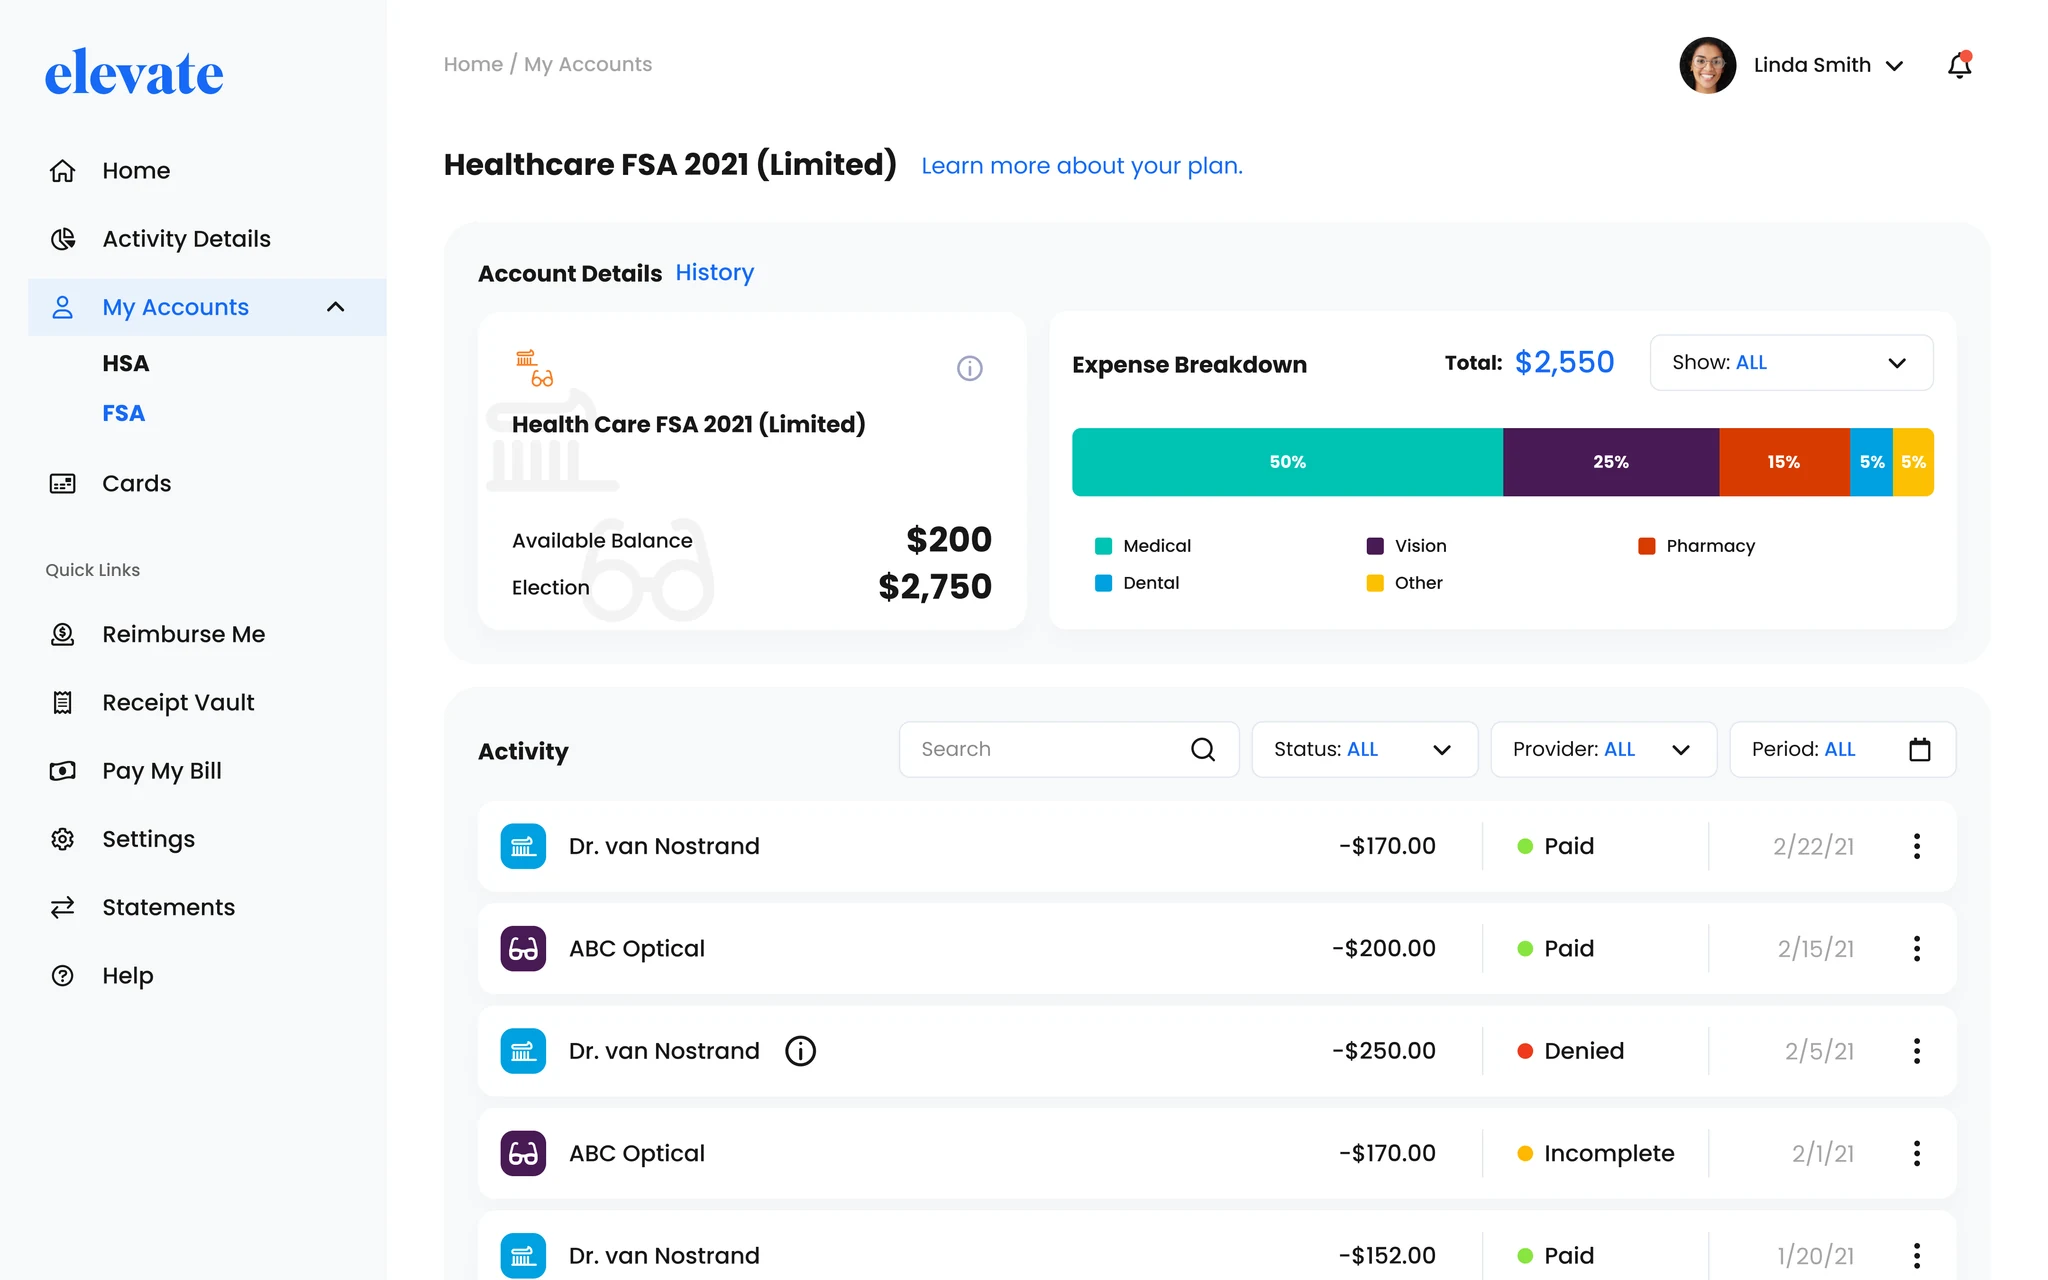Viewport: 2048px width, 1280px height.
Task: Select HSA under My Accounts
Action: [125, 364]
